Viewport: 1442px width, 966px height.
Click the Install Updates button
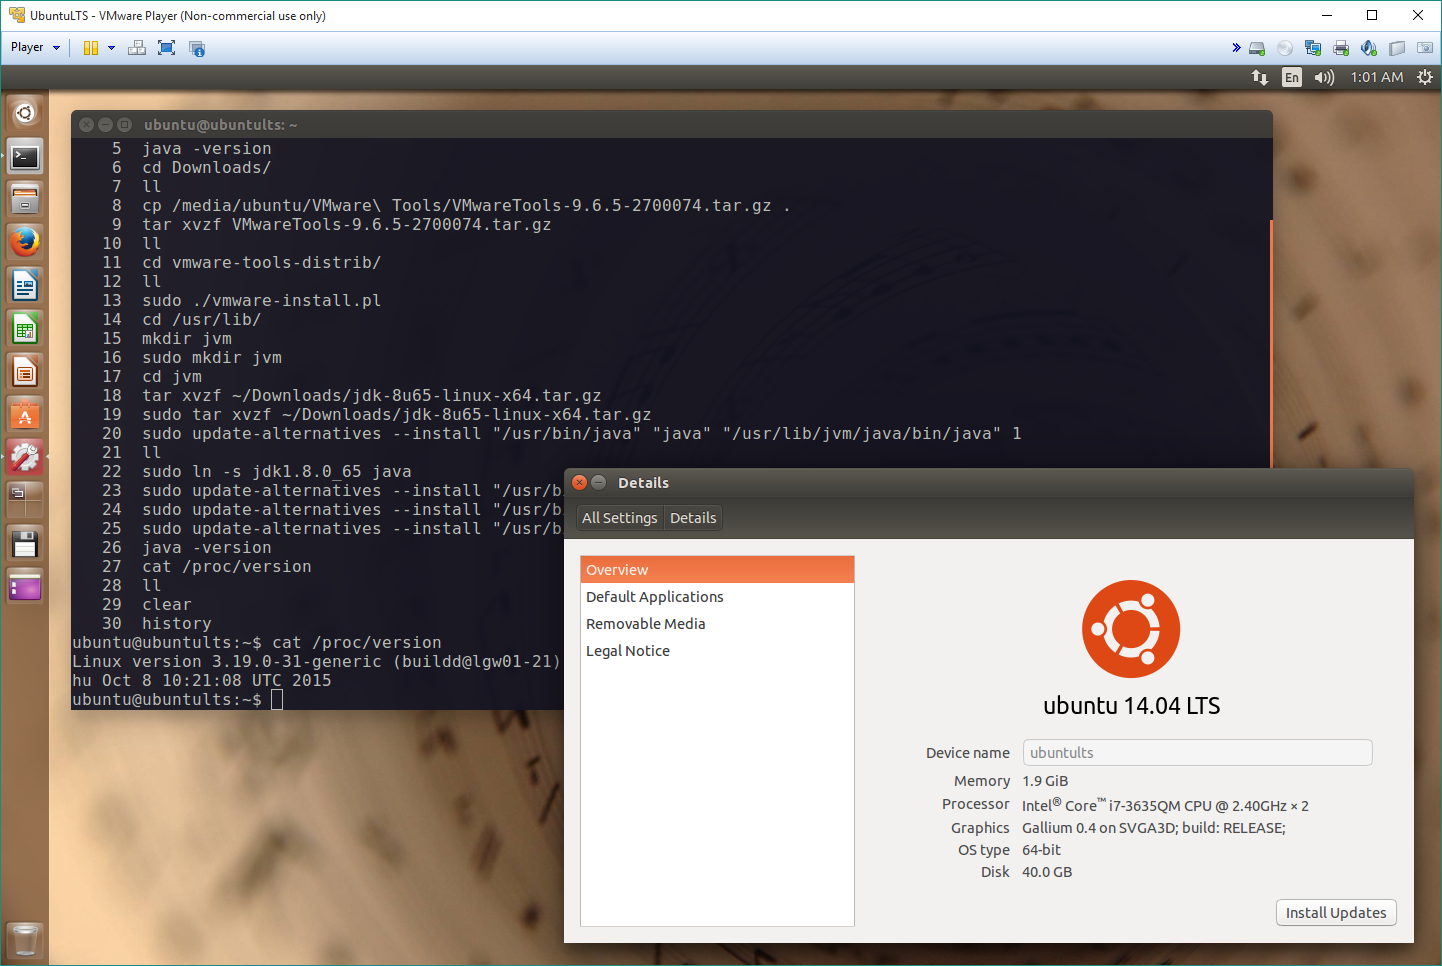tap(1336, 913)
